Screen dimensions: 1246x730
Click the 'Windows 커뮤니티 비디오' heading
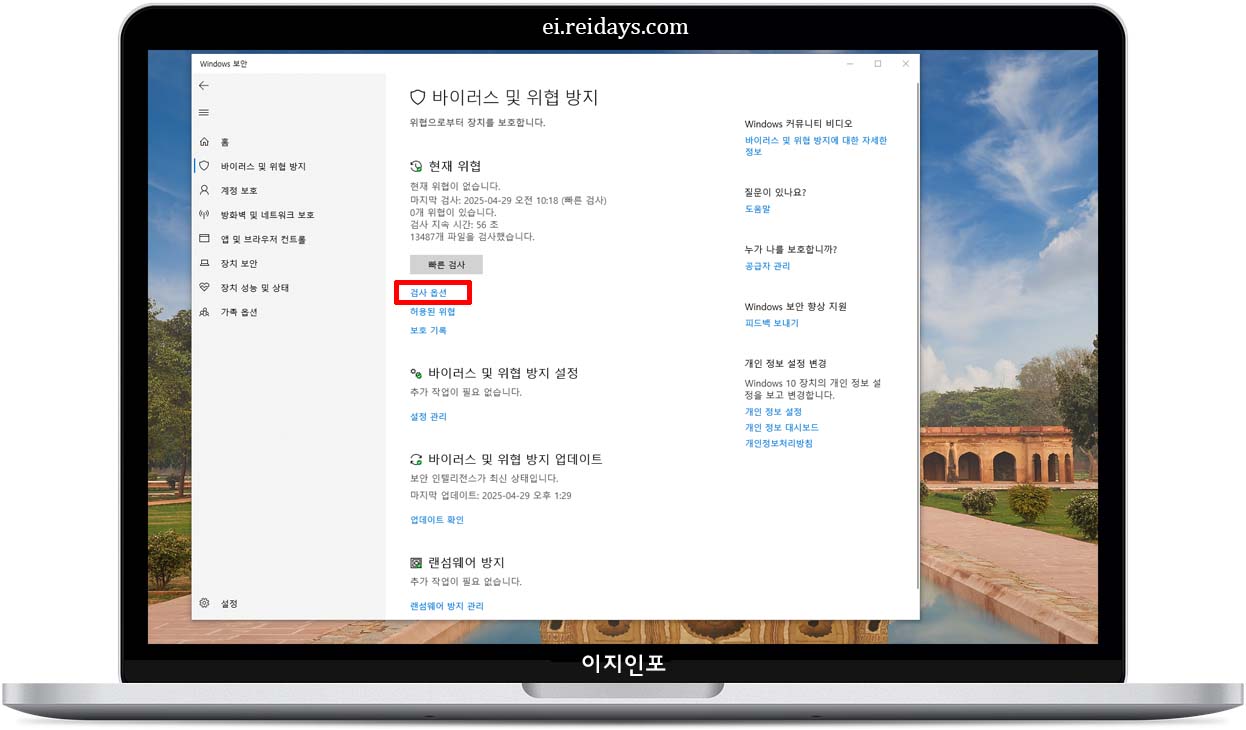[798, 124]
